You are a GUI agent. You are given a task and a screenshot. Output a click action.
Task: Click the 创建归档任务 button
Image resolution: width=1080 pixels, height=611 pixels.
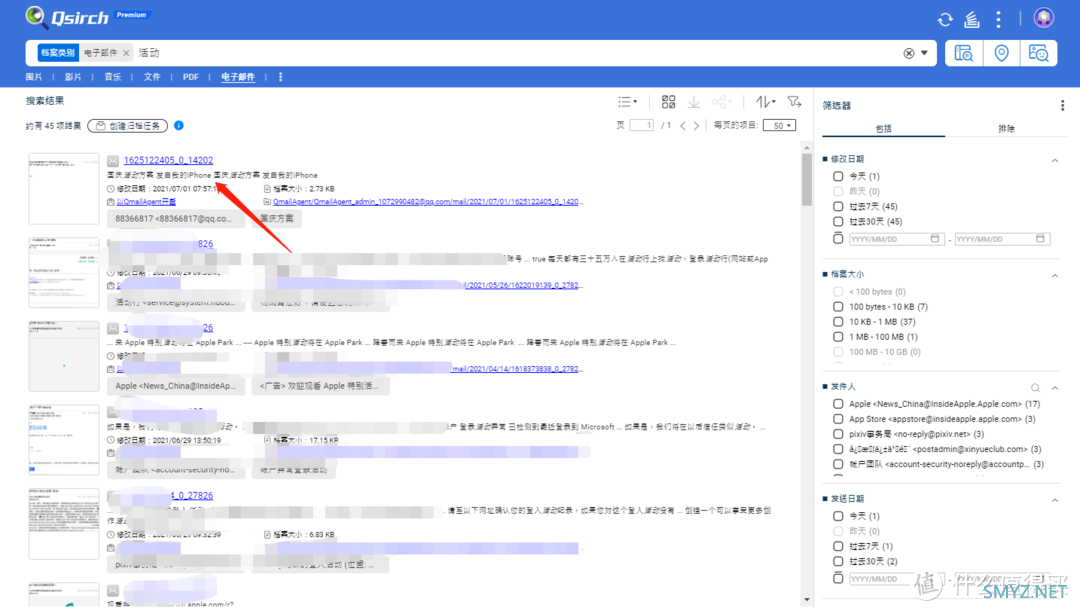(128, 126)
